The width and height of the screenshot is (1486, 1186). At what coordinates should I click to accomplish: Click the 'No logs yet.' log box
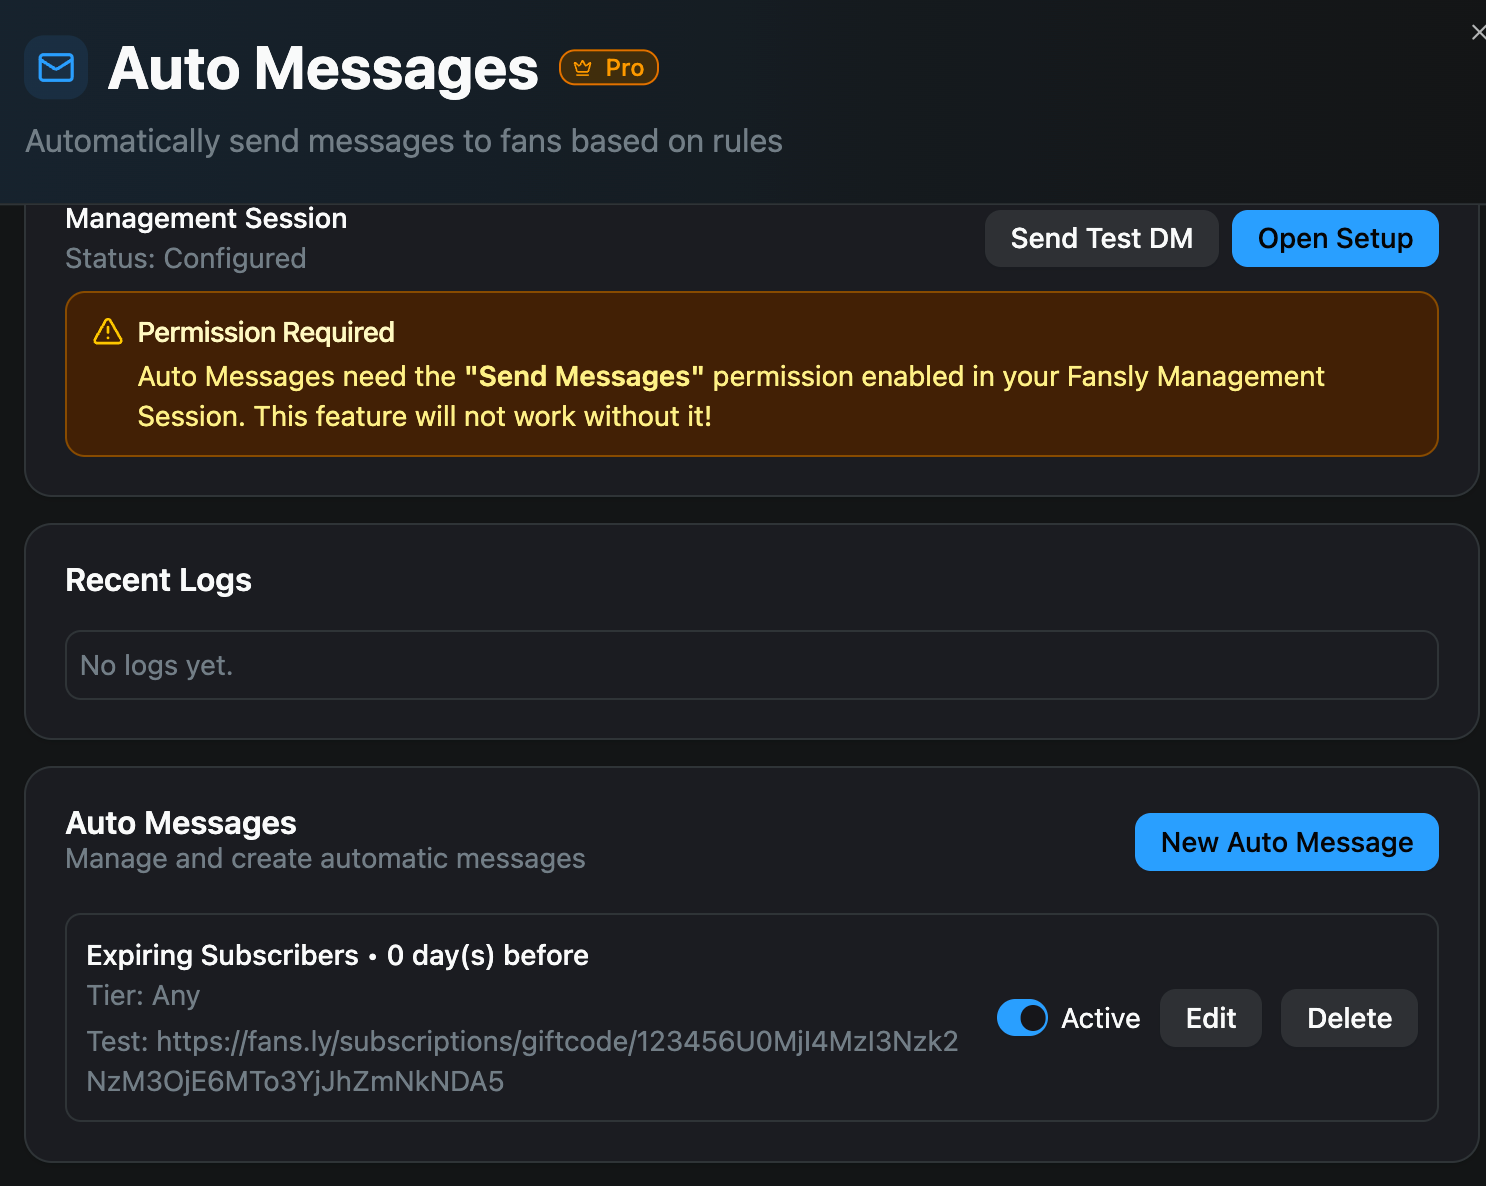(751, 665)
